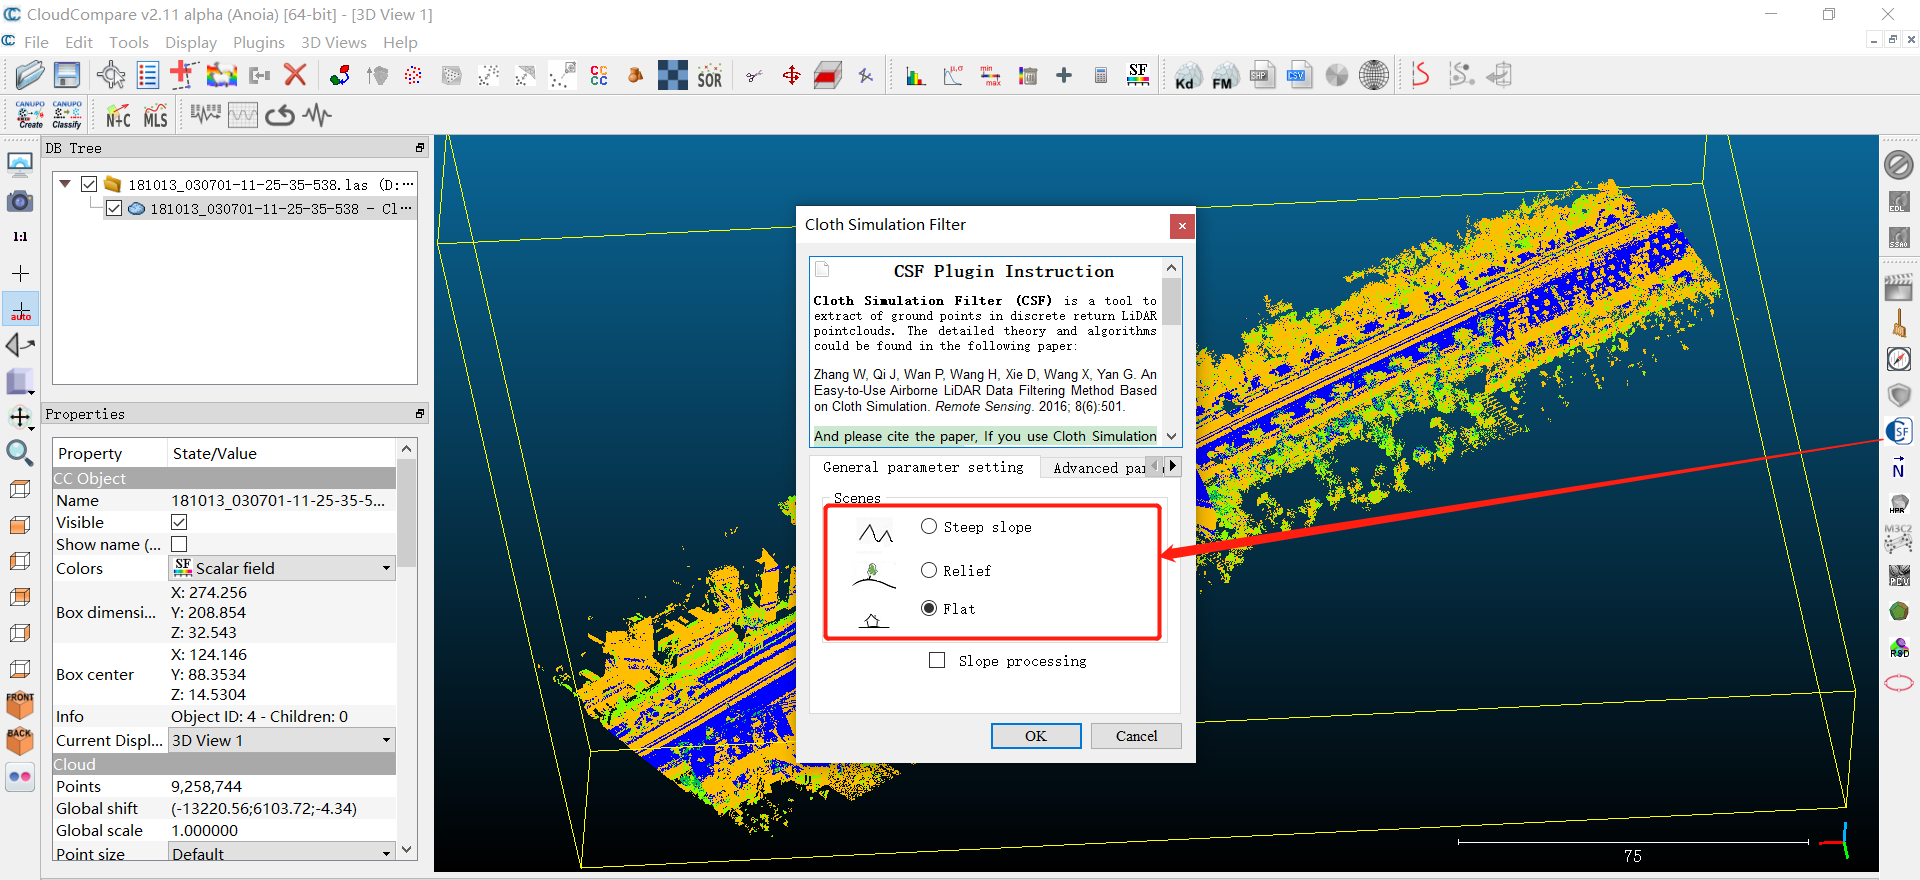Activate the point picking crosshair tool
The width and height of the screenshot is (1920, 880).
[x=111, y=75]
